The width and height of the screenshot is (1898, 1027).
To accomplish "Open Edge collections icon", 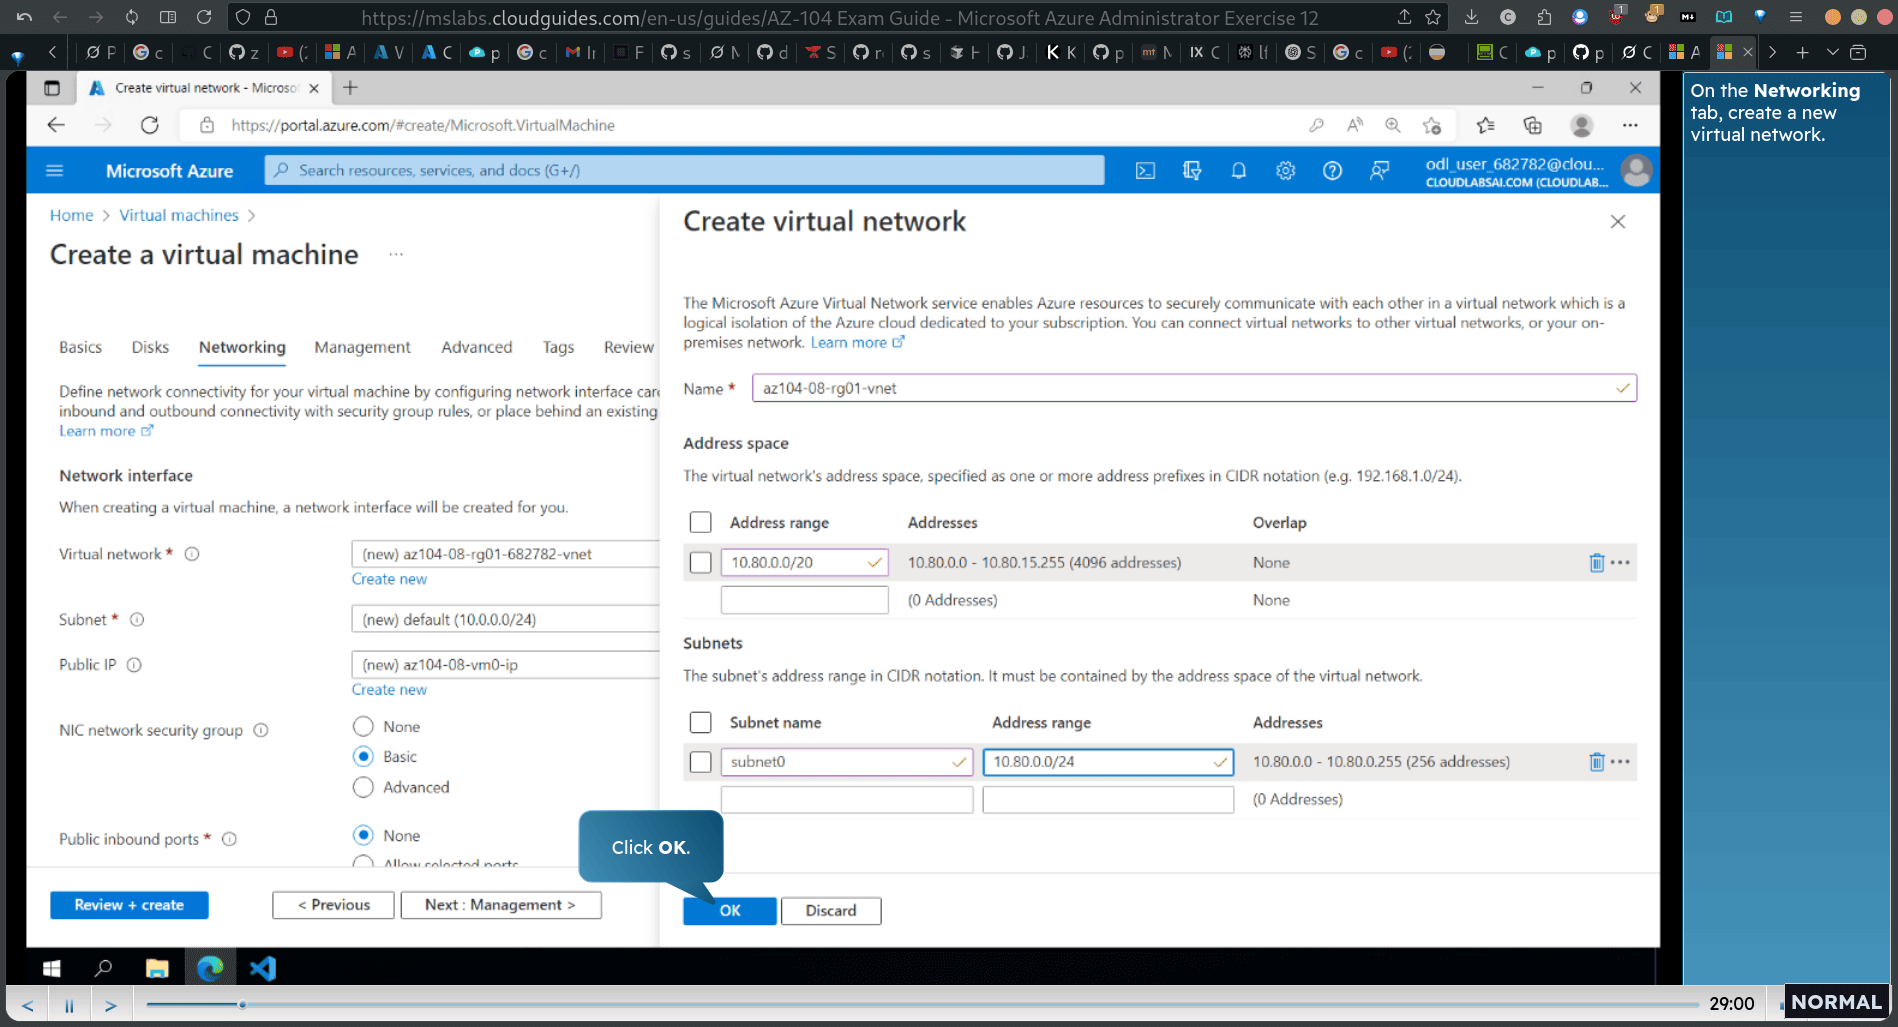I will pos(1532,125).
